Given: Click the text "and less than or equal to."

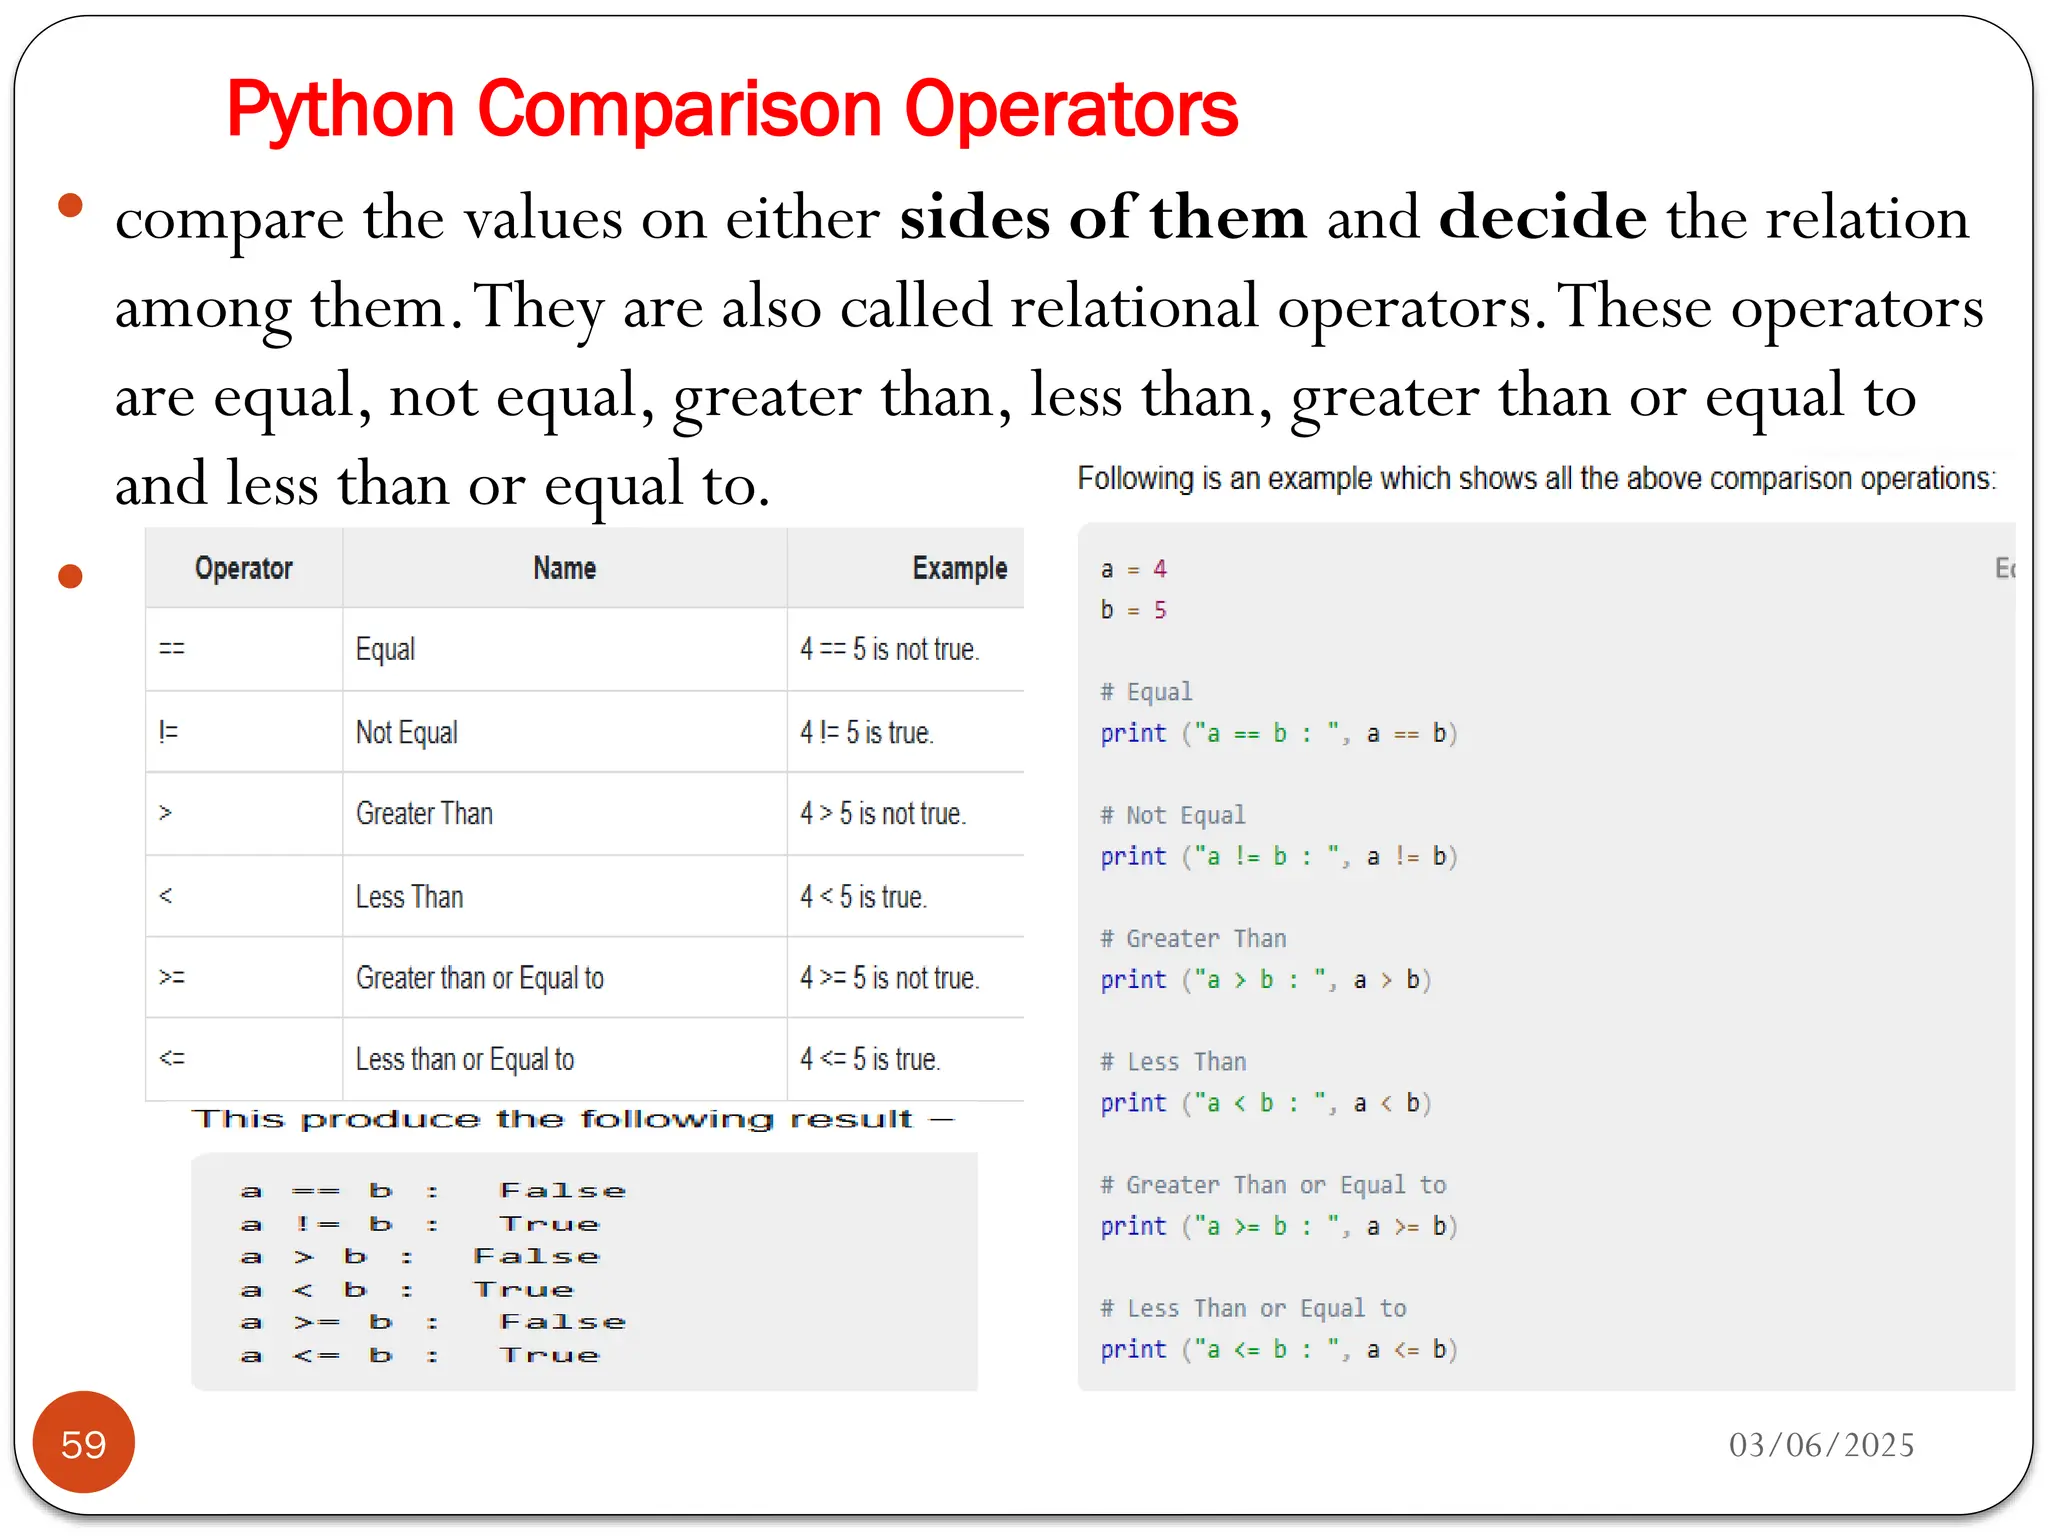Looking at the screenshot, I should pos(442,484).
